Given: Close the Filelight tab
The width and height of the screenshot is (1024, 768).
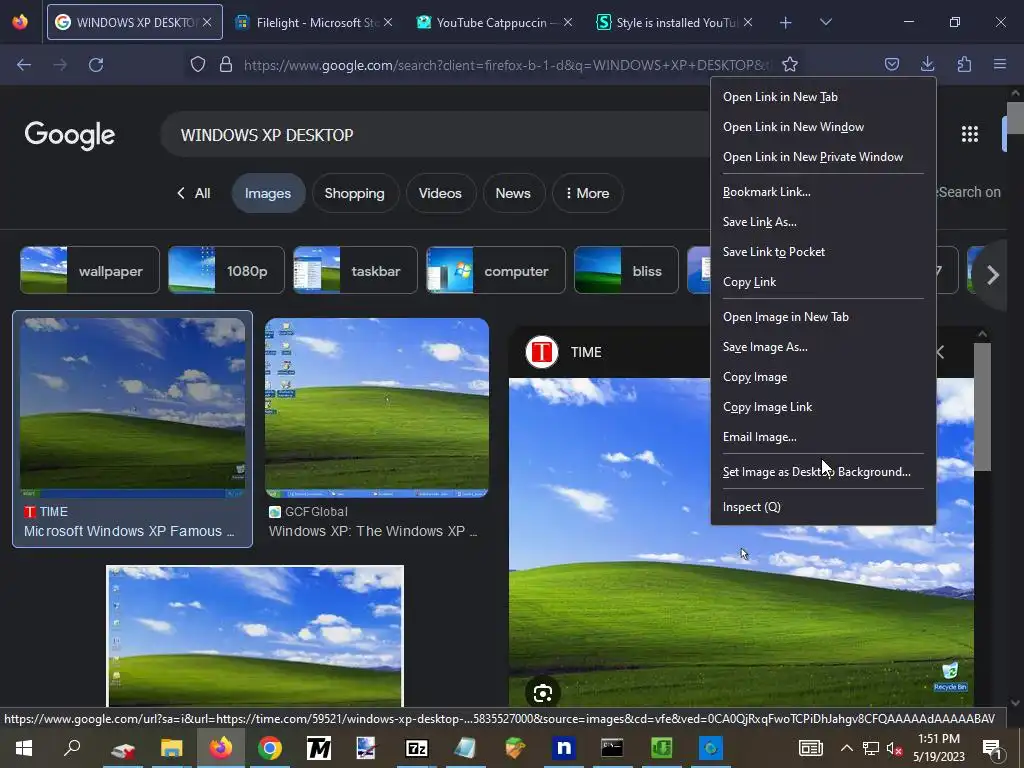Looking at the screenshot, I should tap(388, 22).
